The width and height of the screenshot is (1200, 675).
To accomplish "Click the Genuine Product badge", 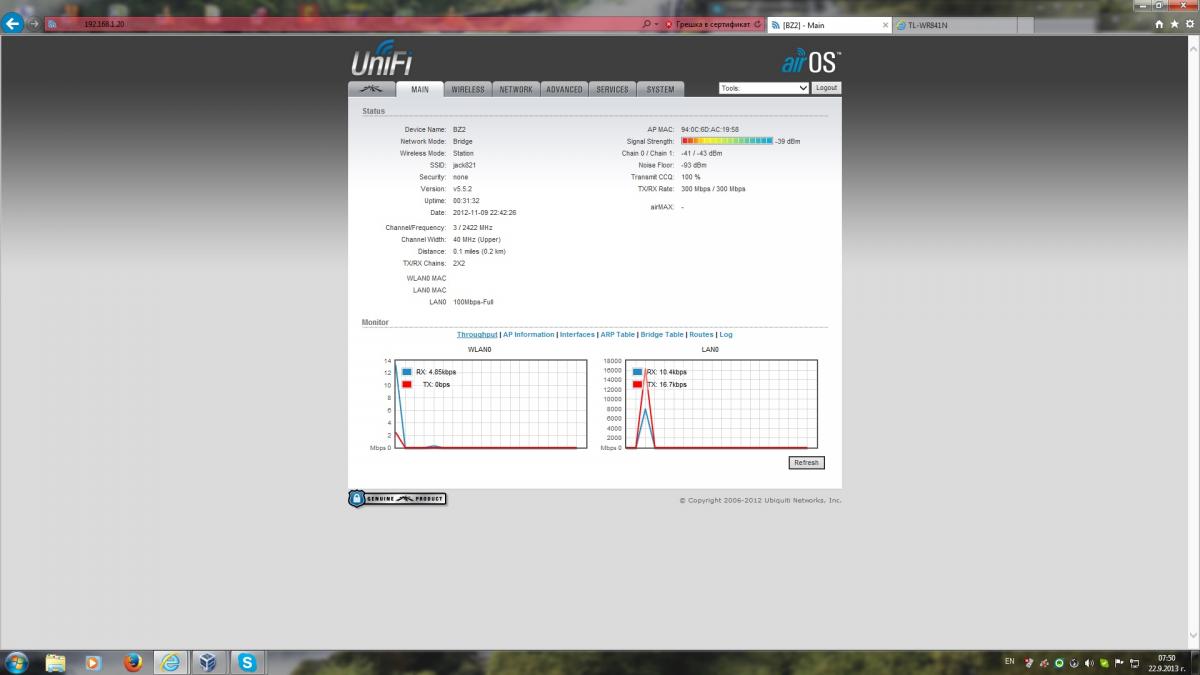I will click(397, 498).
